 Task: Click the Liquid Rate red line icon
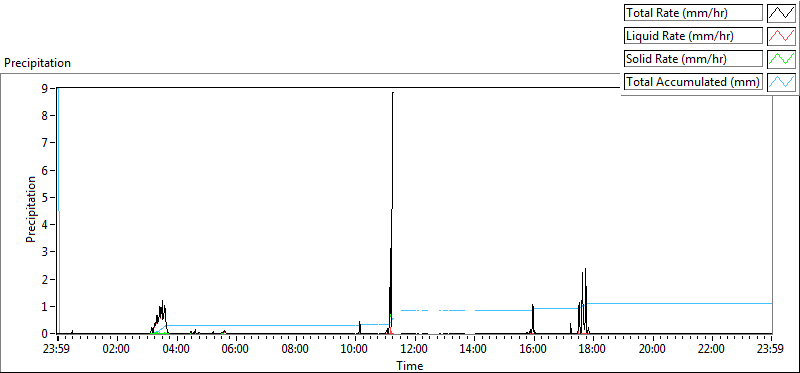[x=781, y=36]
